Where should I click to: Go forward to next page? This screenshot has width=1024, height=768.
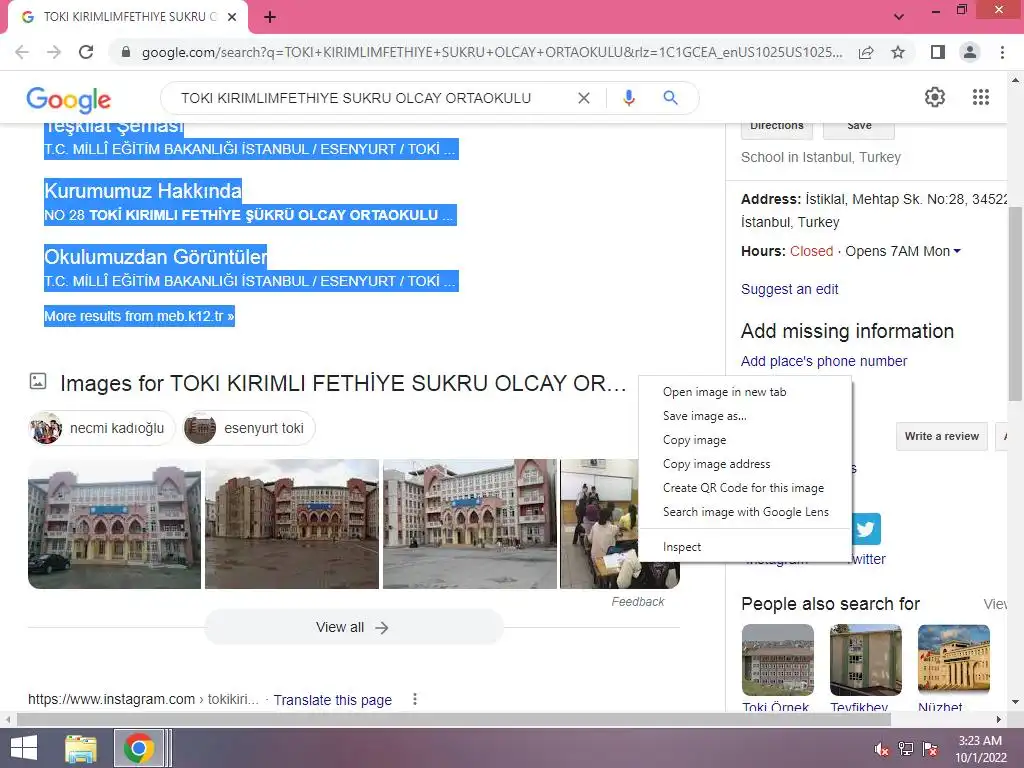(x=54, y=52)
